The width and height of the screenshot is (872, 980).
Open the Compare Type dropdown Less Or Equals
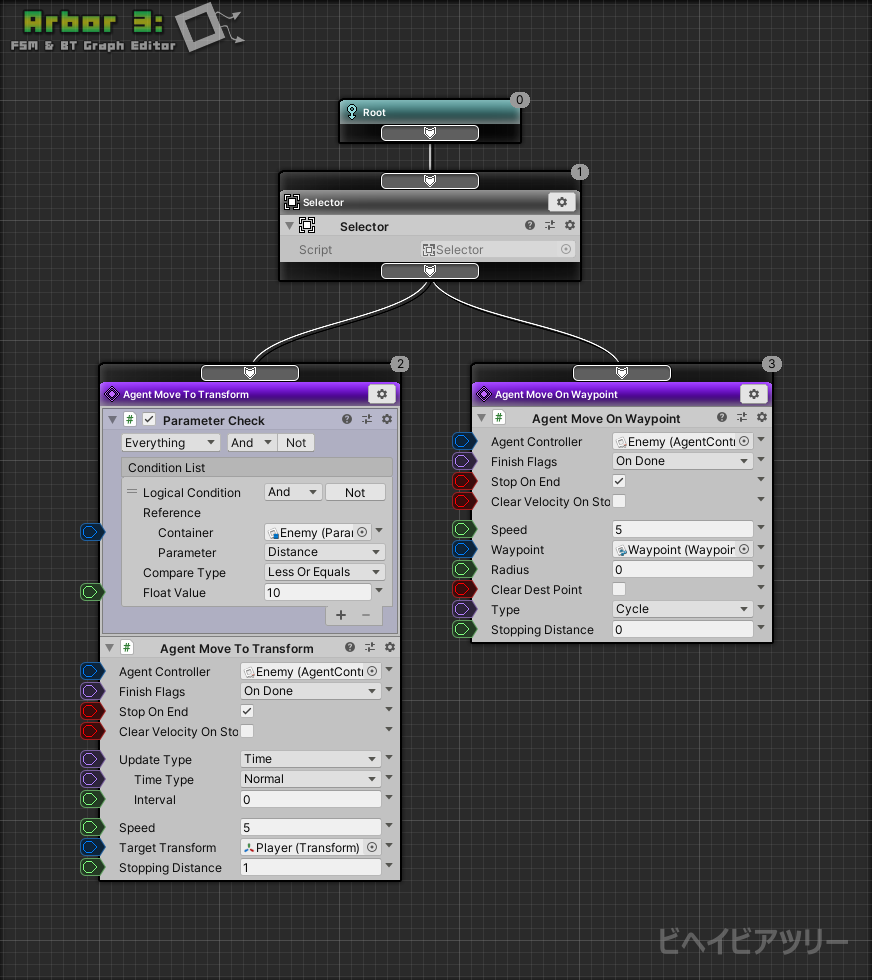click(324, 572)
